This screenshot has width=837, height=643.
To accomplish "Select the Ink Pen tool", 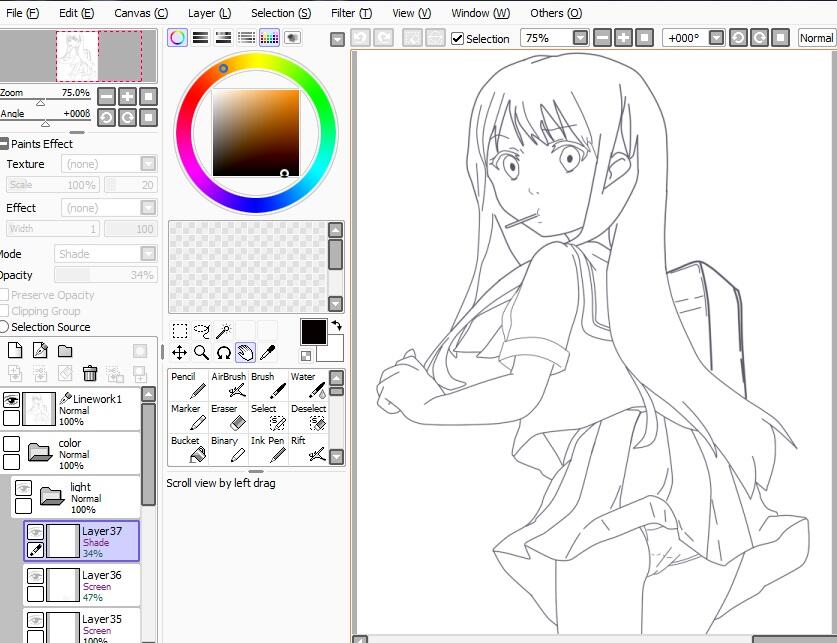I will pyautogui.click(x=268, y=449).
